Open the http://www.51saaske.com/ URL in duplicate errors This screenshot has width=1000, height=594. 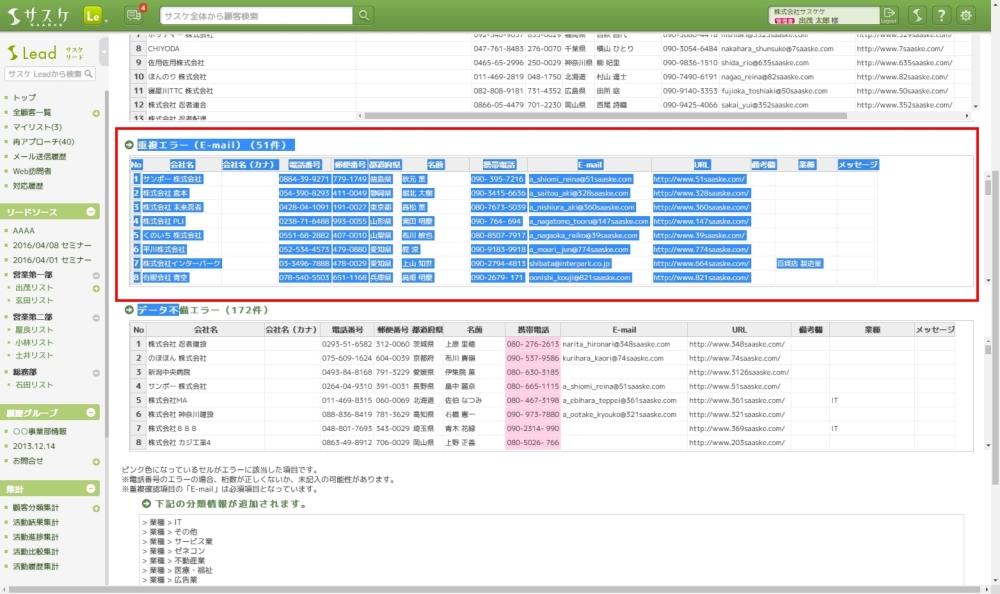[699, 179]
